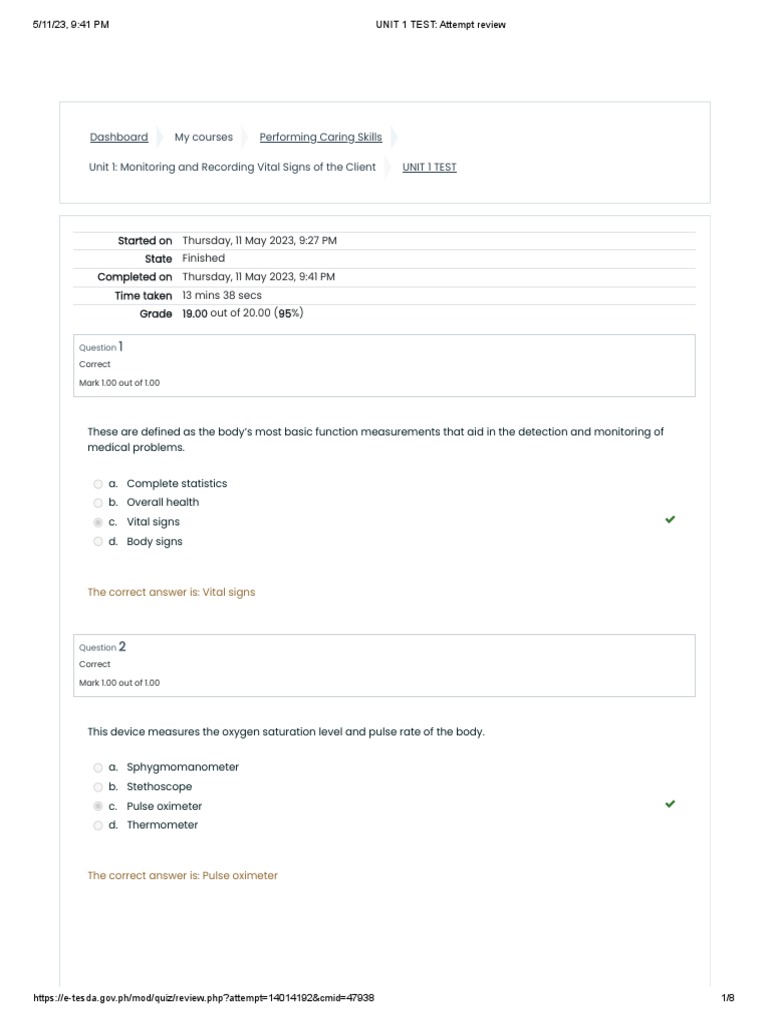This screenshot has width=768, height=1024.
Task: Click the e-tesda.gov.ph review URL in footer
Action: coord(204,998)
